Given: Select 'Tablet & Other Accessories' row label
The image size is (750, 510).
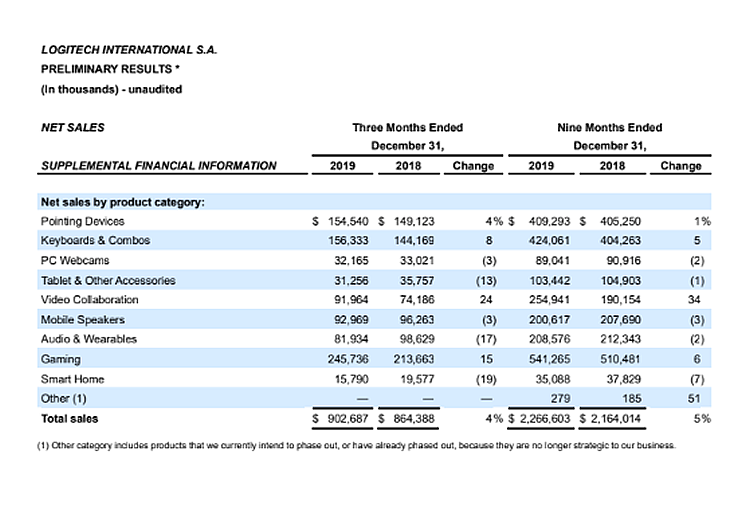Looking at the screenshot, I should (108, 281).
